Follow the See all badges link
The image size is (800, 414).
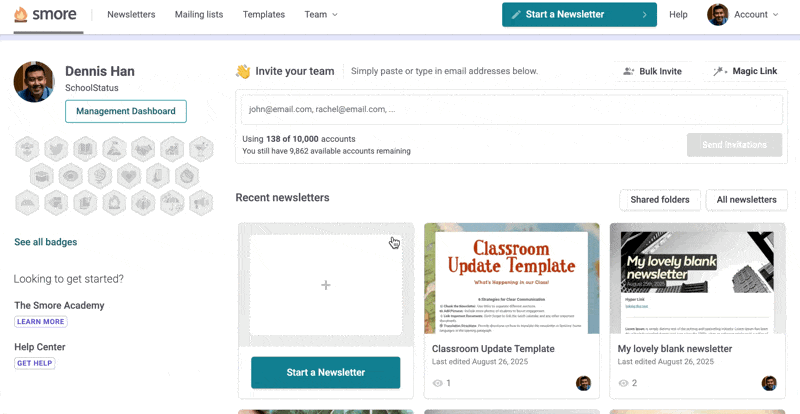point(45,242)
